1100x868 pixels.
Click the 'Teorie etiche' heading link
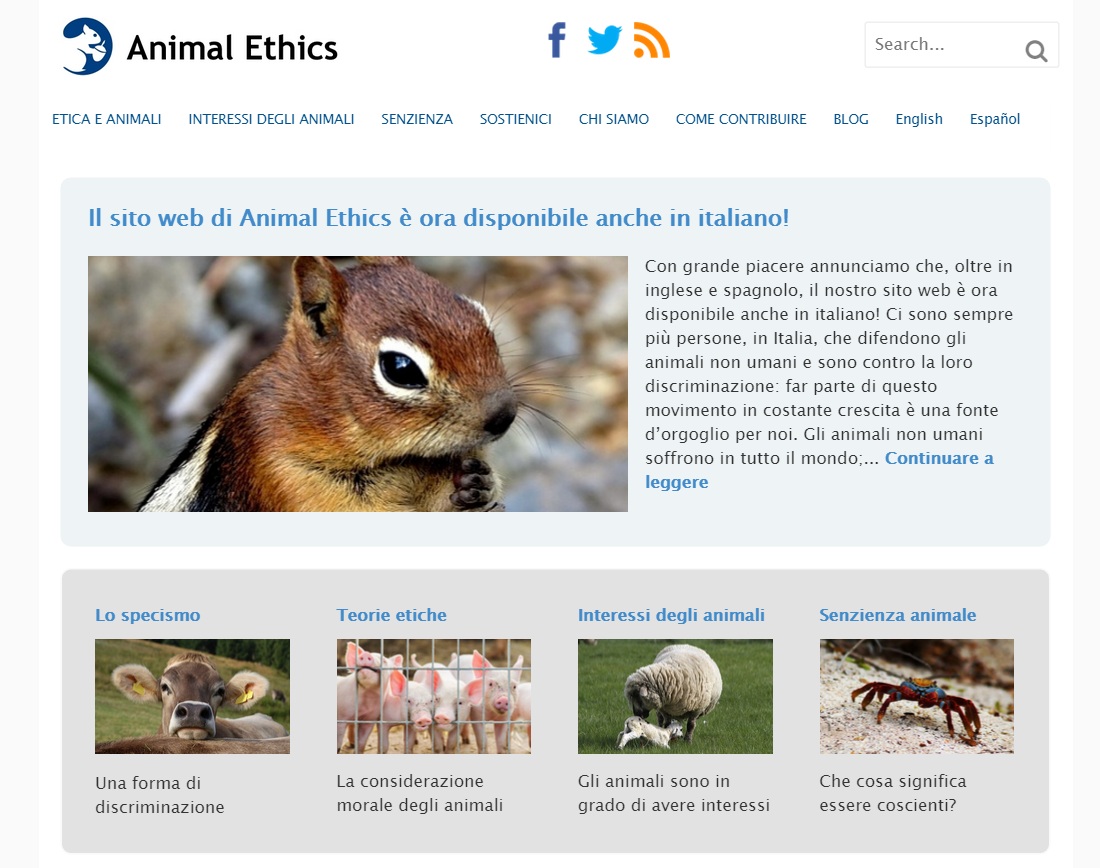coord(391,615)
